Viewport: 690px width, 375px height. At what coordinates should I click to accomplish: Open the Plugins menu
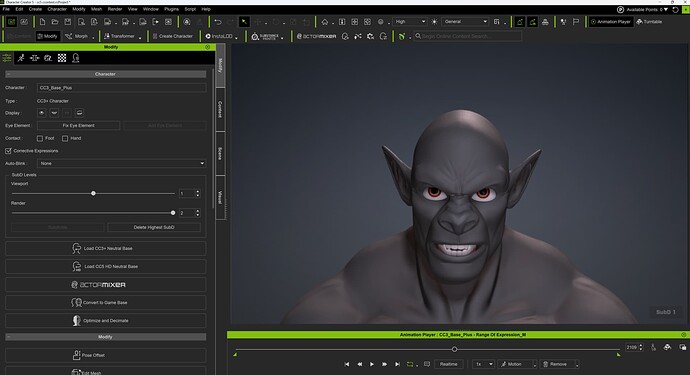171,9
